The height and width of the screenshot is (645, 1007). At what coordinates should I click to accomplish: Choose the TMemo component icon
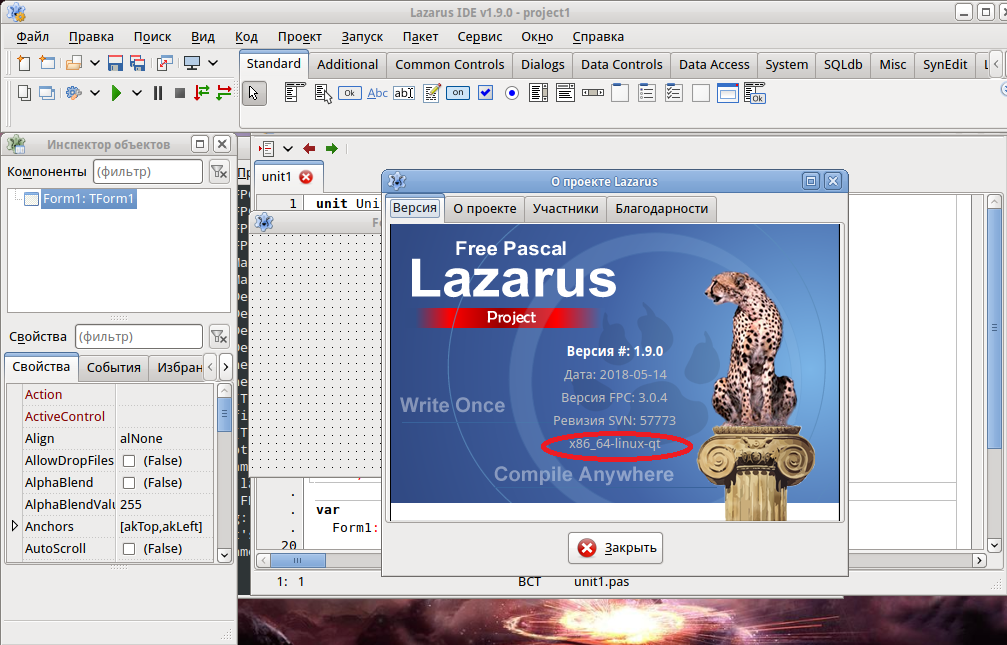[x=431, y=93]
